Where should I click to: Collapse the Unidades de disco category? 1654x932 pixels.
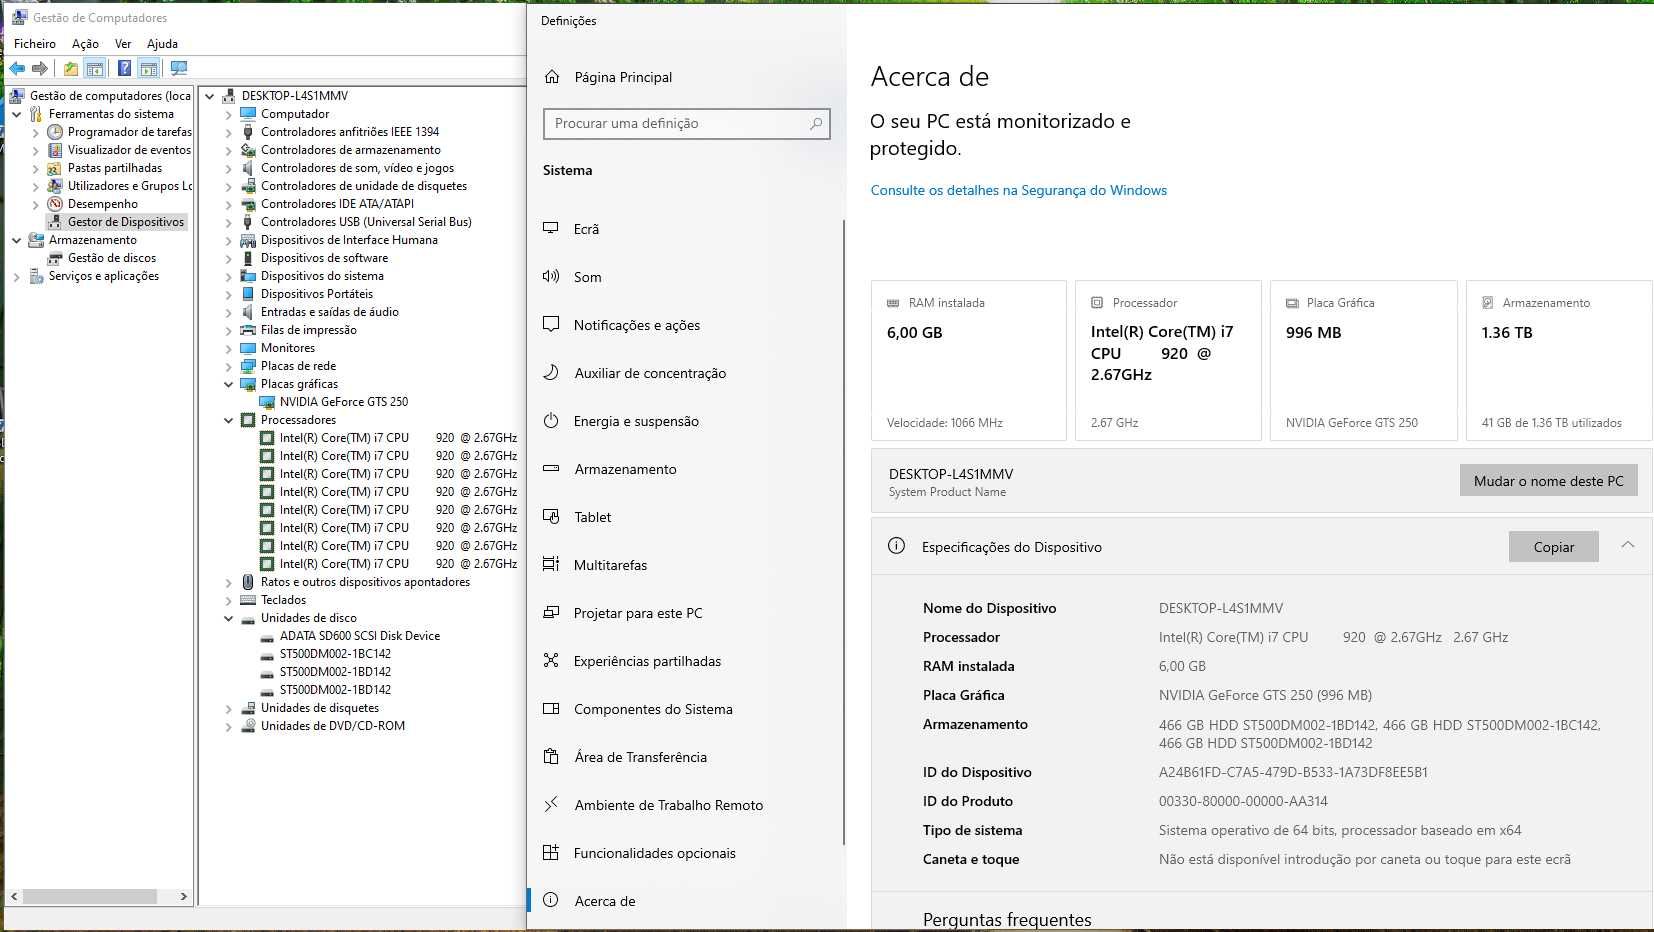tap(229, 618)
